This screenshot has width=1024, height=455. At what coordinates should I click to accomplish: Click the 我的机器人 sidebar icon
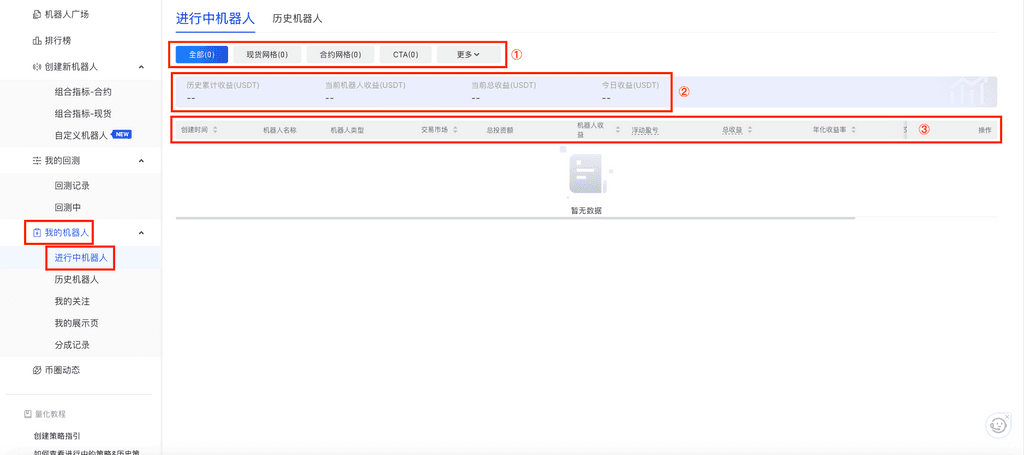(x=37, y=233)
